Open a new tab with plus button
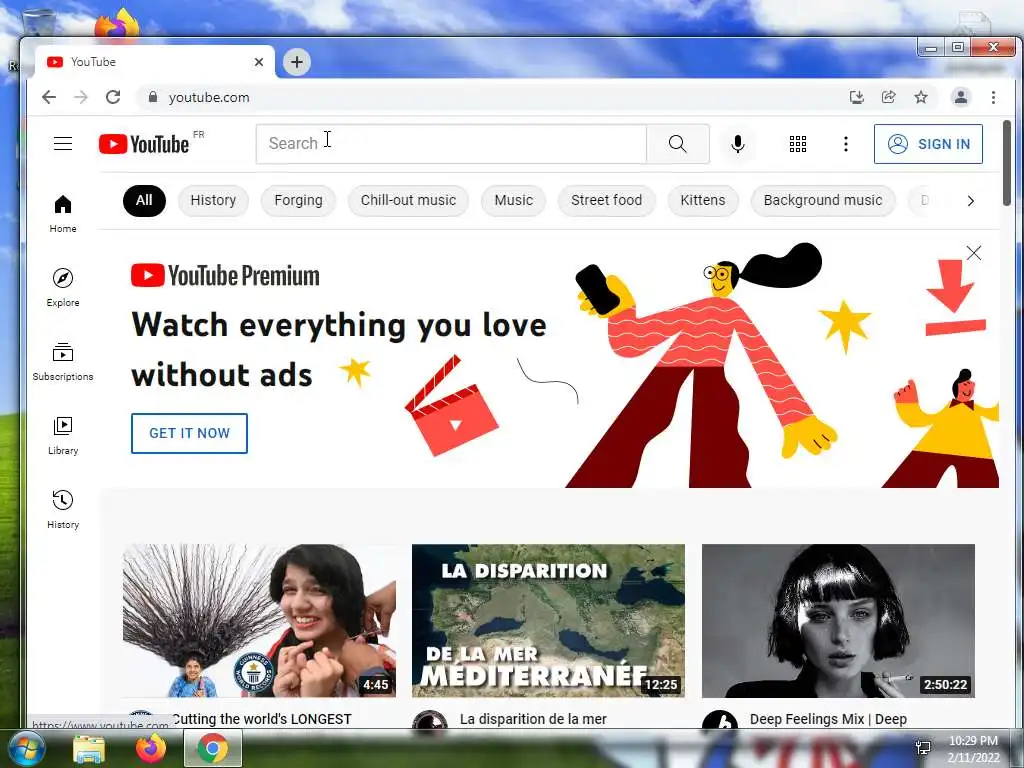 (x=297, y=62)
